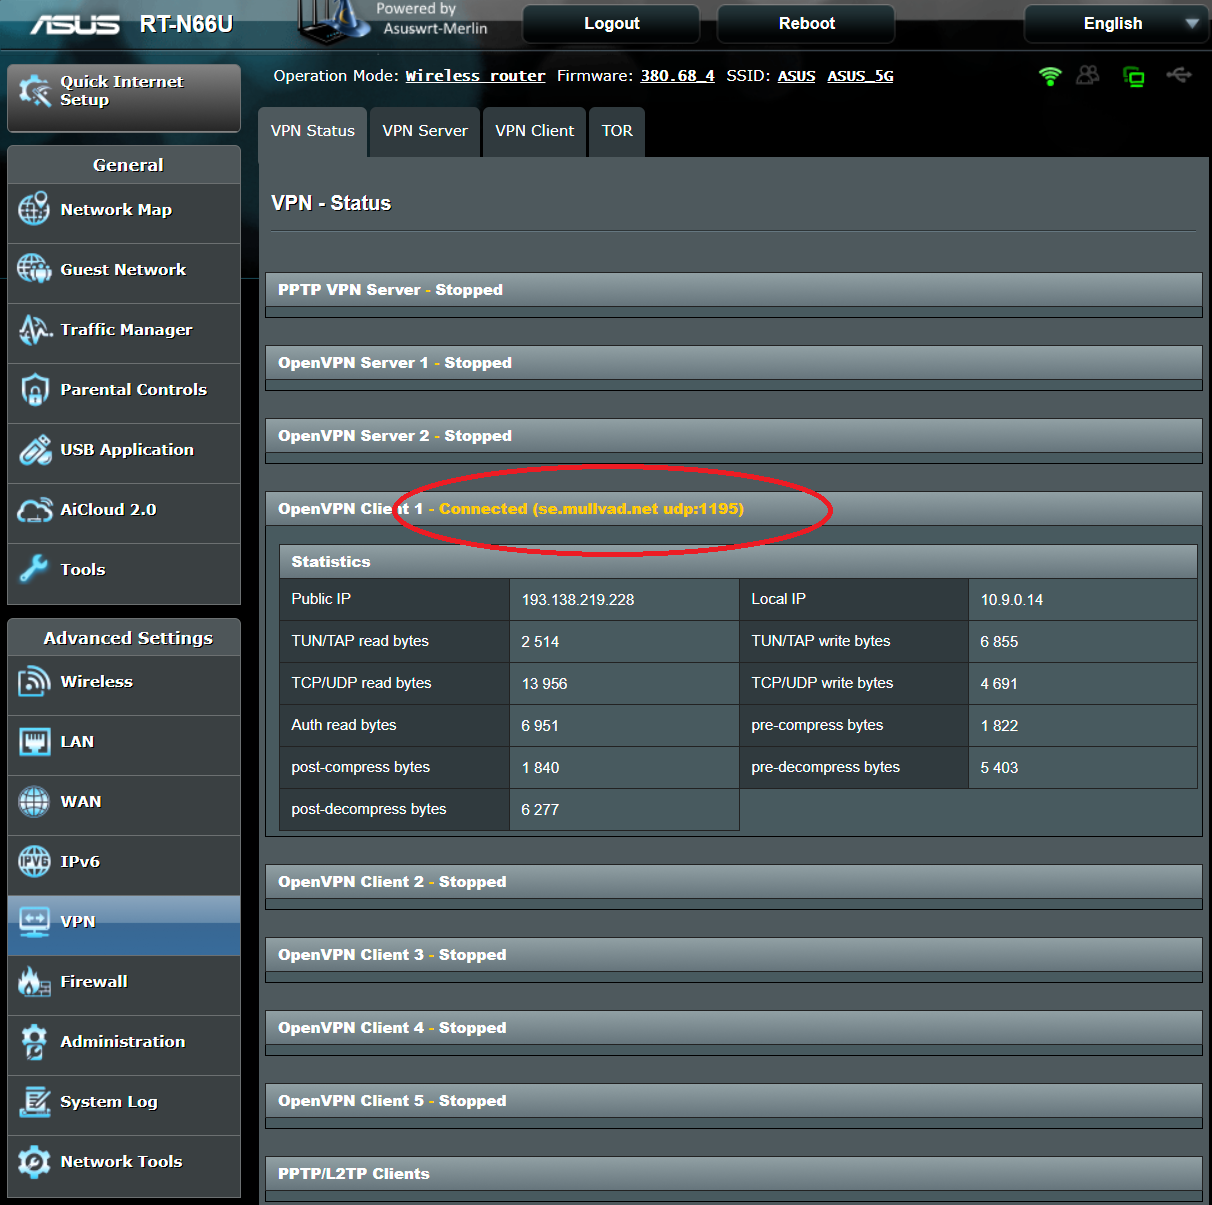Click the firmware version 380.68_4 link
The image size is (1212, 1205).
click(677, 76)
